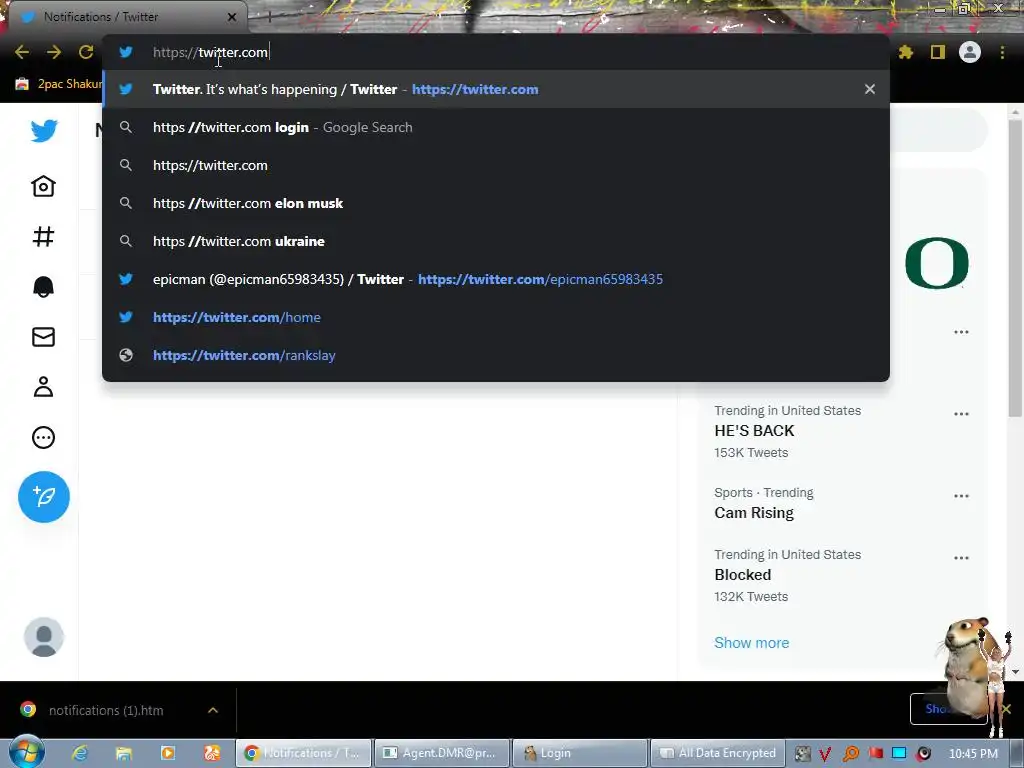This screenshot has width=1024, height=768.
Task: Click the page vertical scrollbar thumb
Action: tap(1015, 268)
